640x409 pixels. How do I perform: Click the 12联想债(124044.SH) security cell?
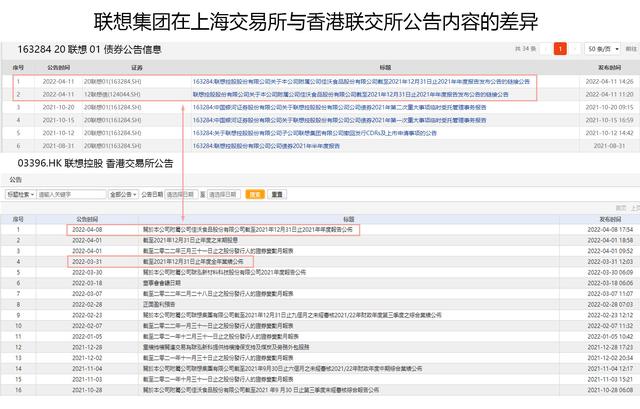pos(112,94)
